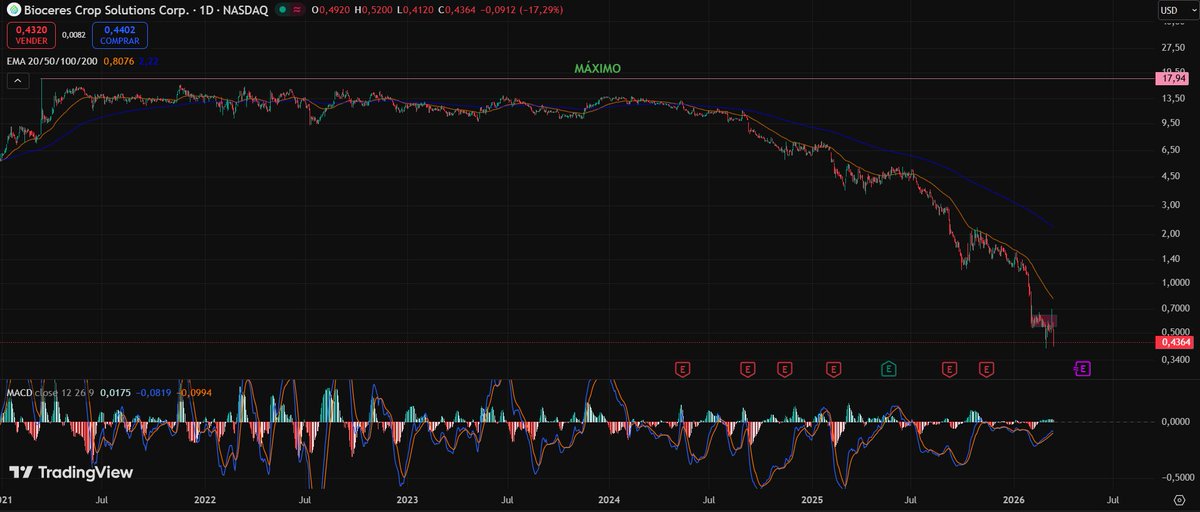
Task: Select the EMA 20/50/100/200 indicator legend
Action: coord(50,61)
